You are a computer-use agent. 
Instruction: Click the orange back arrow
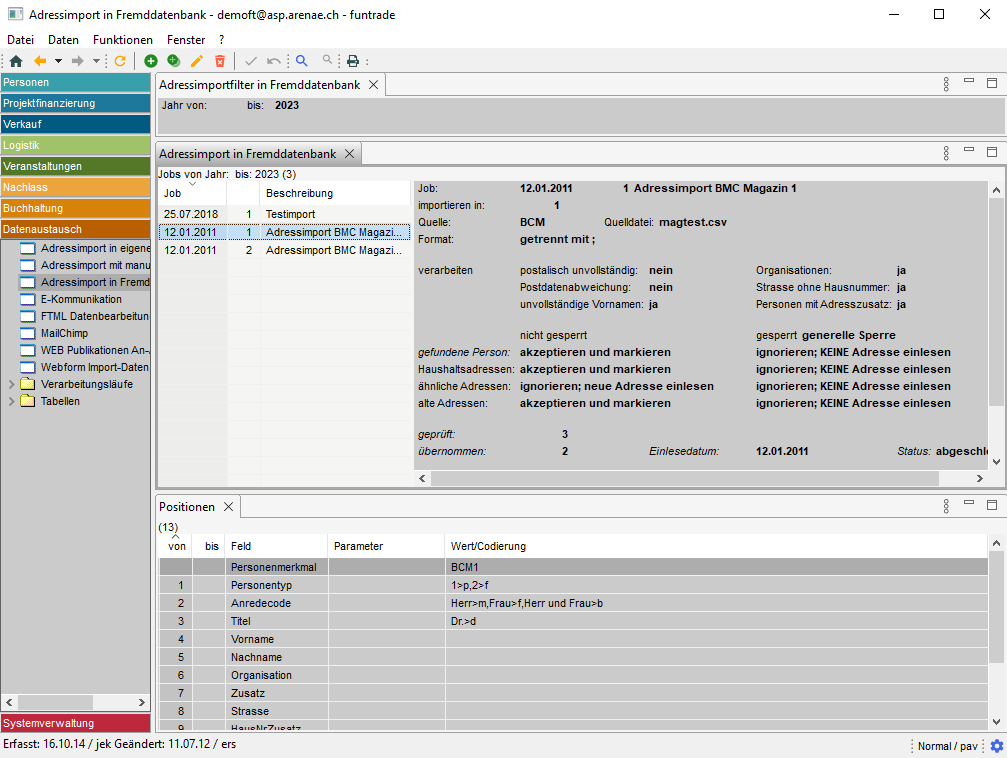point(40,61)
